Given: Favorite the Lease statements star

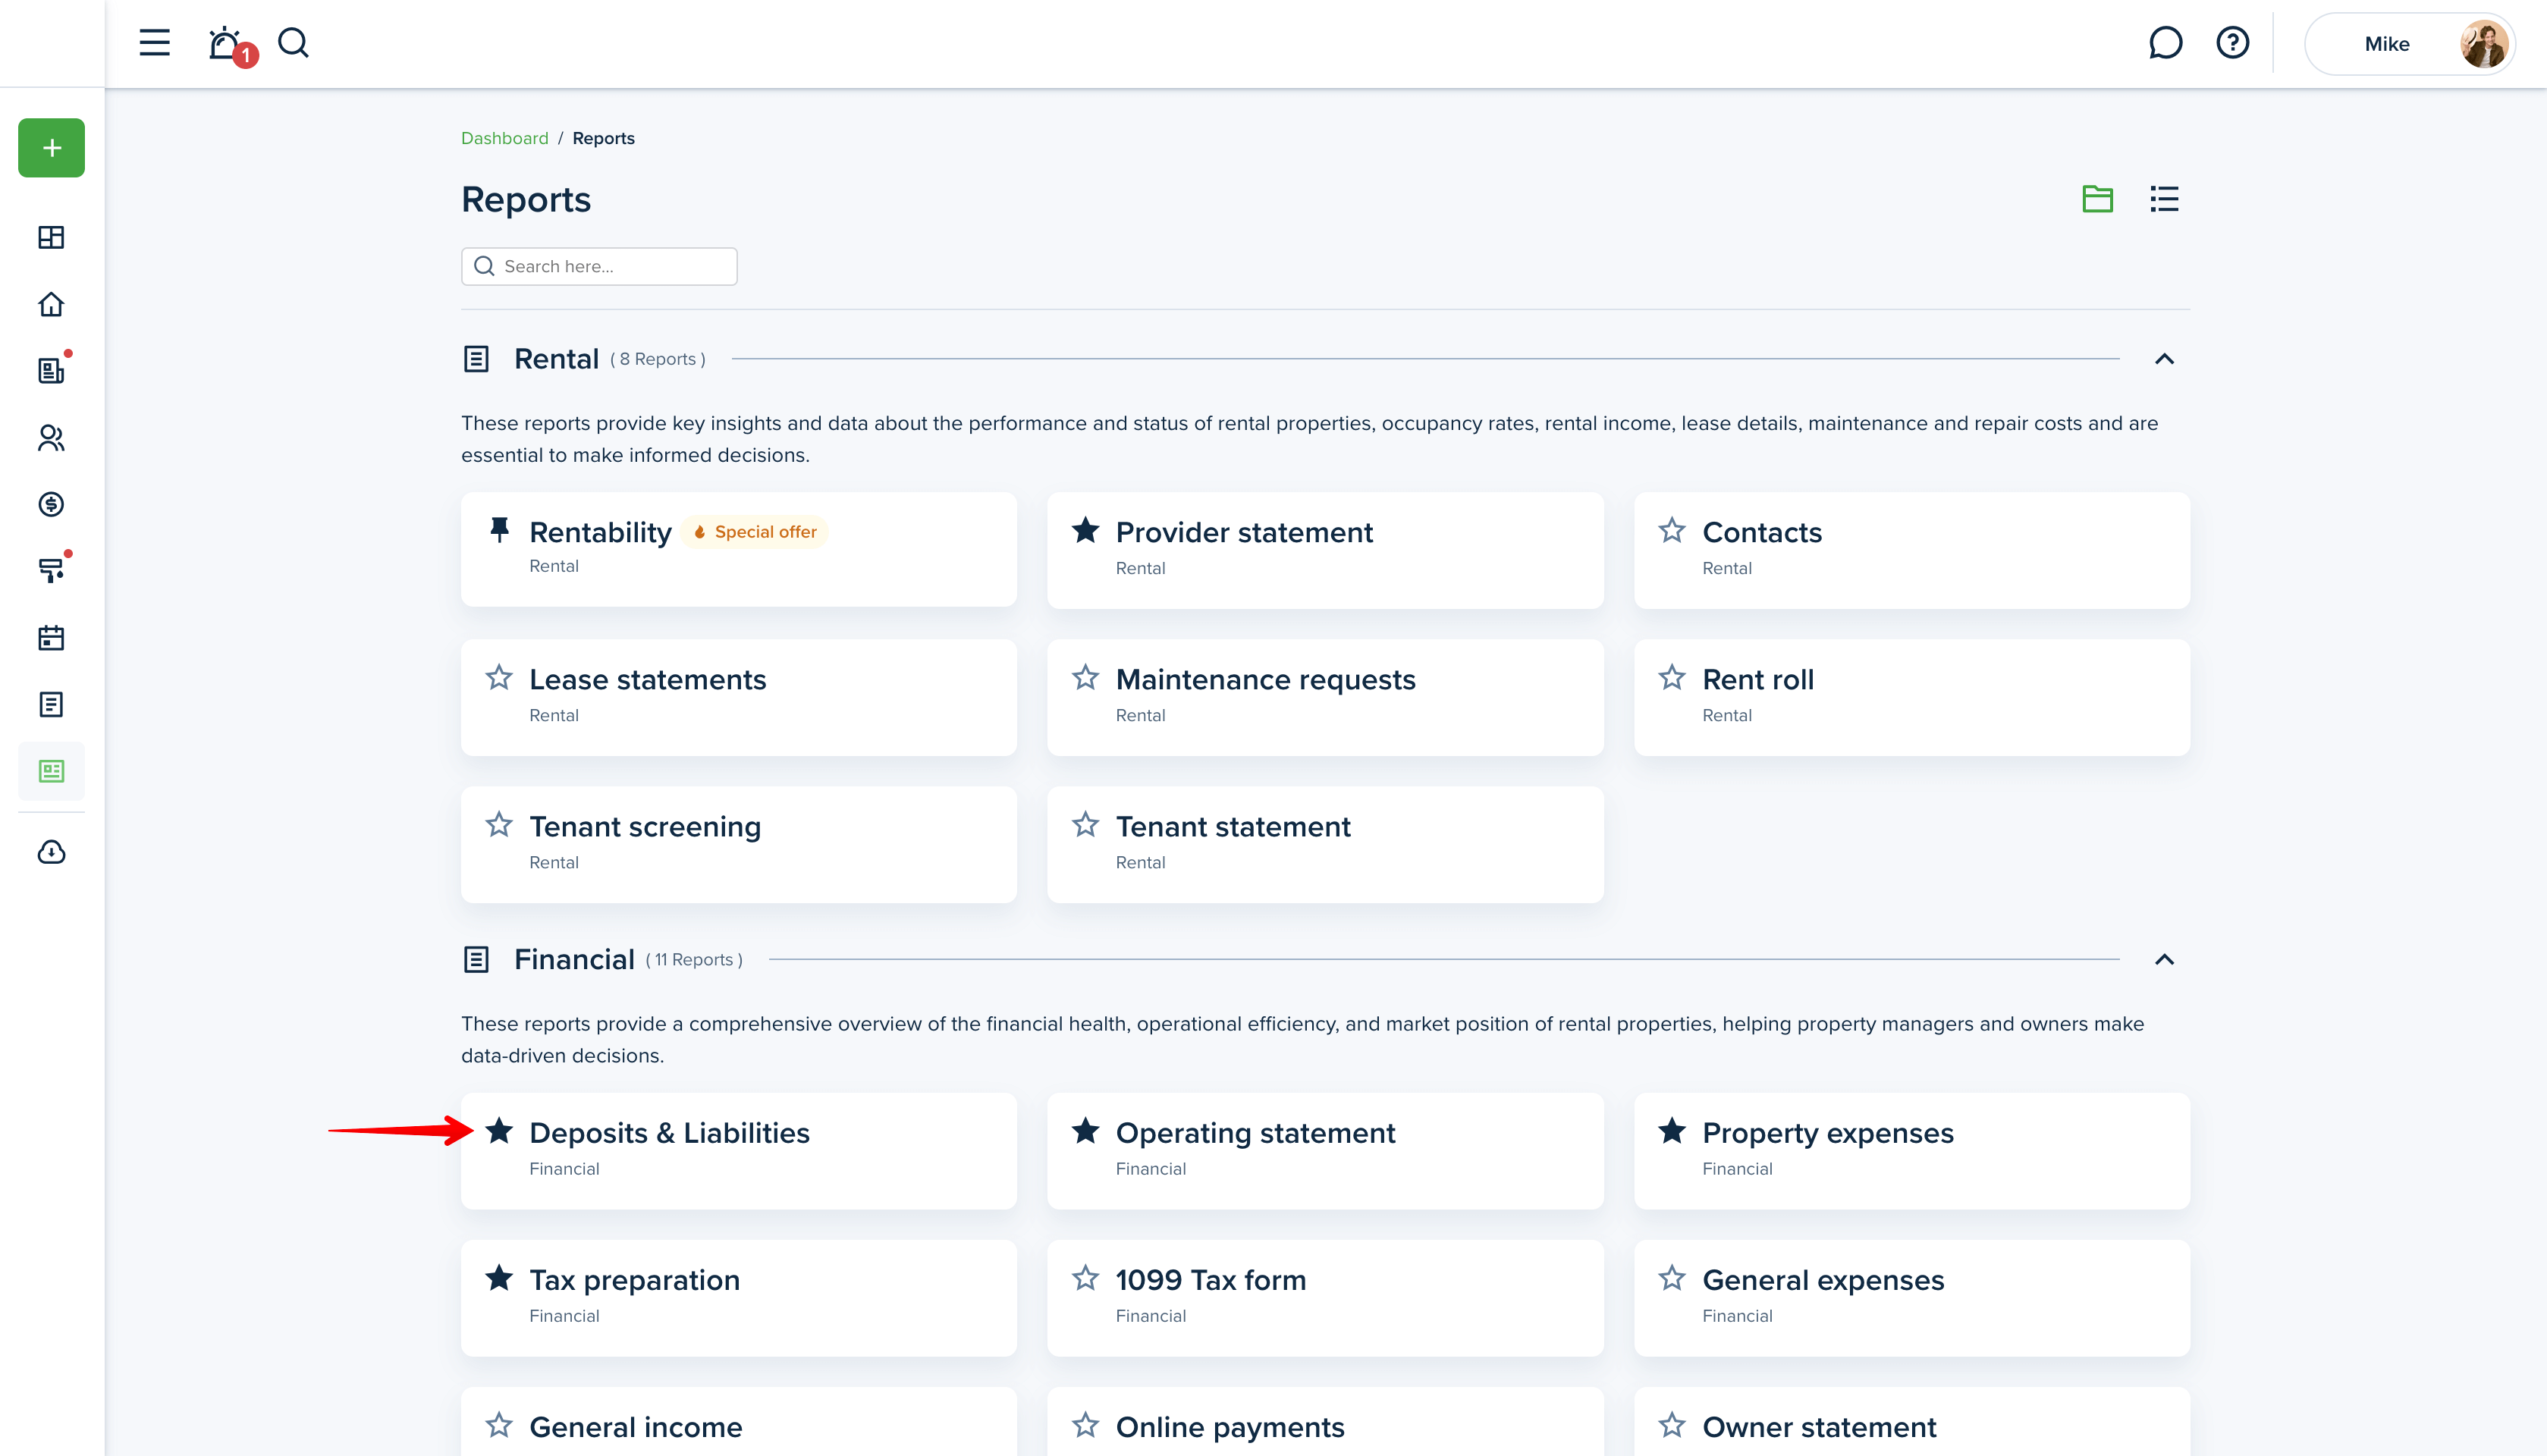Looking at the screenshot, I should click(499, 678).
